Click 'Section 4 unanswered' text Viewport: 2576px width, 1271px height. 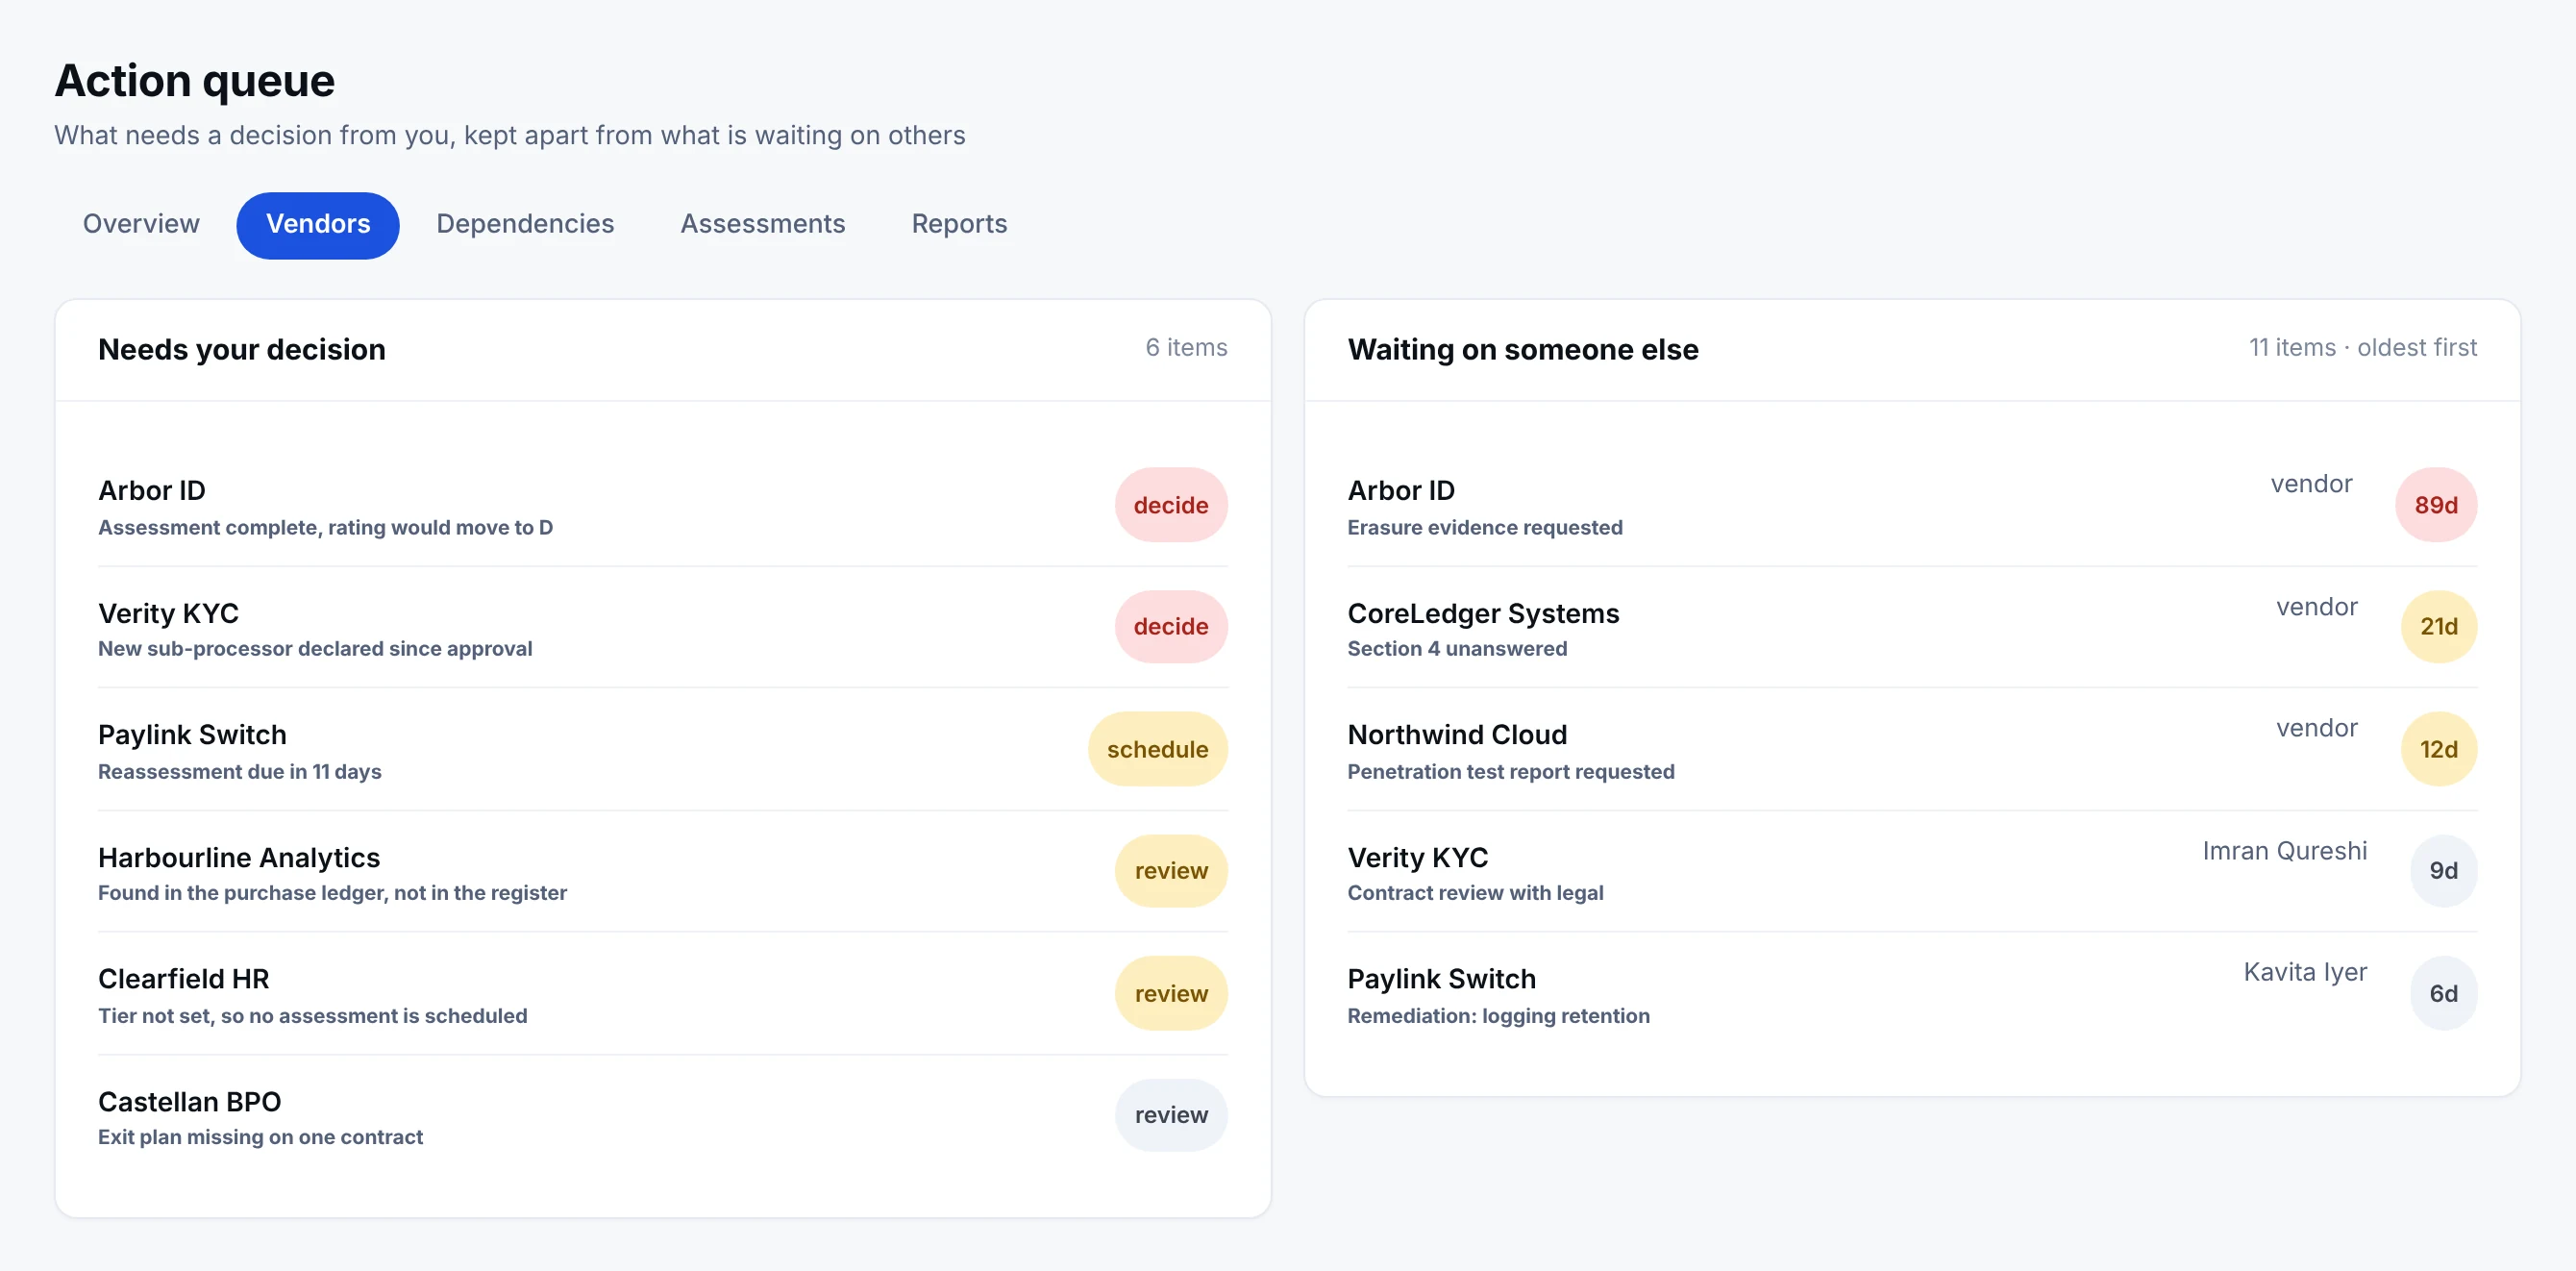(1457, 649)
